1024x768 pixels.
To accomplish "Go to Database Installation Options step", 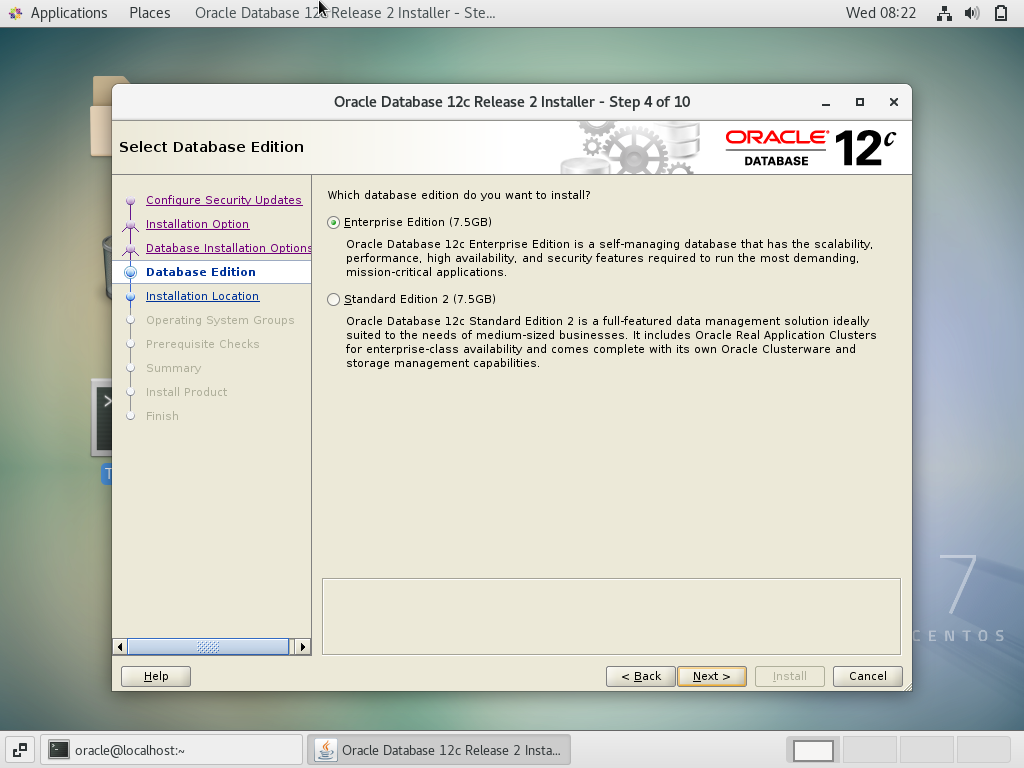I will click(x=229, y=248).
